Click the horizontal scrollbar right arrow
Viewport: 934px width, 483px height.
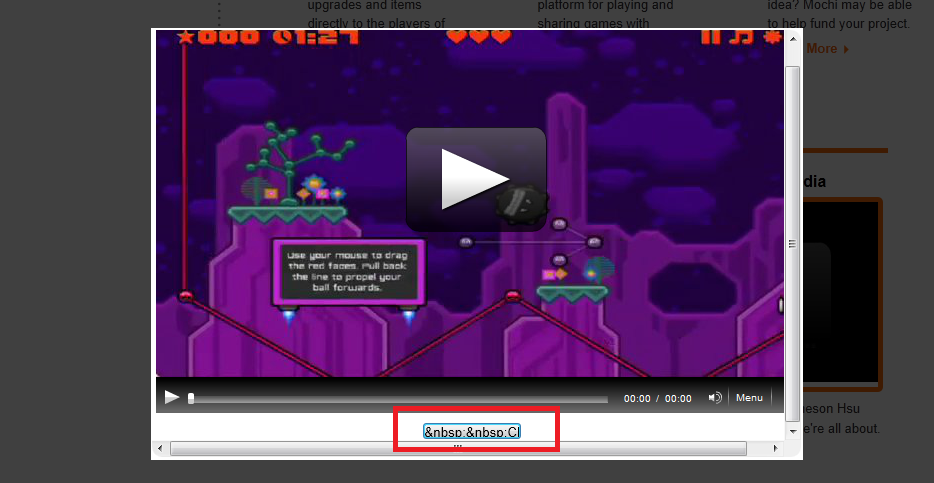[x=775, y=448]
